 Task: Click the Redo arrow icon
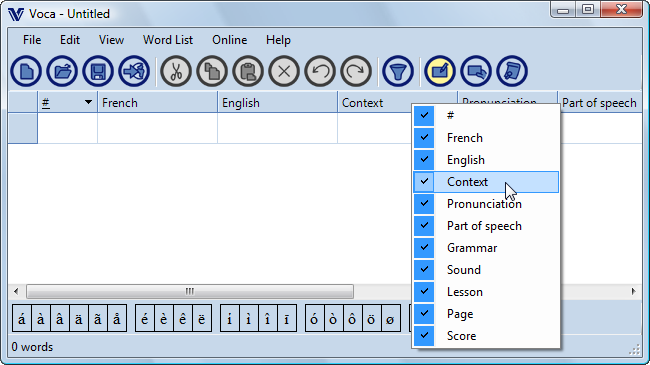point(357,71)
